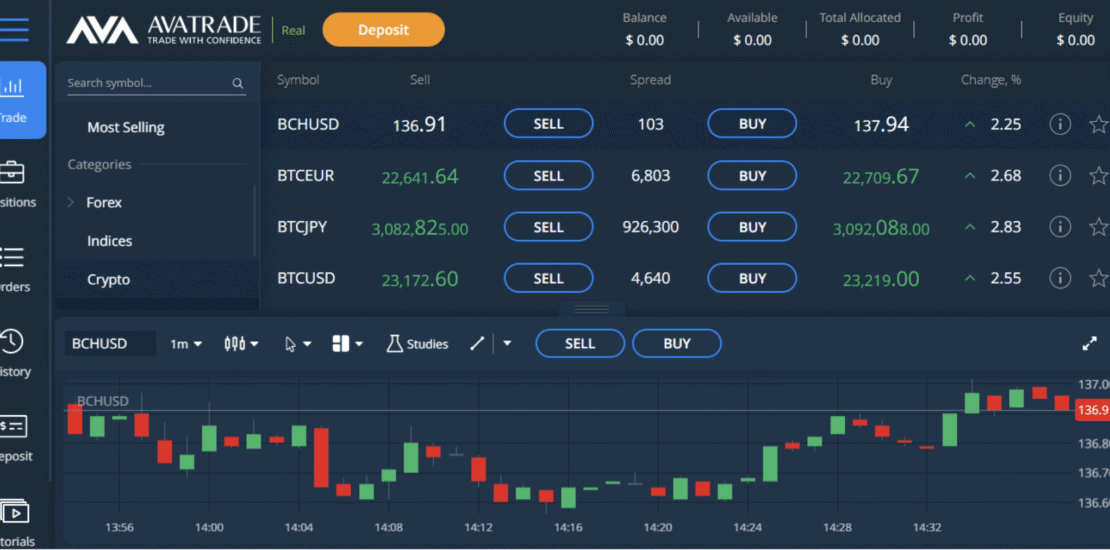The height and width of the screenshot is (550, 1110).
Task: Expand the chart to fullscreen
Action: 1089,344
